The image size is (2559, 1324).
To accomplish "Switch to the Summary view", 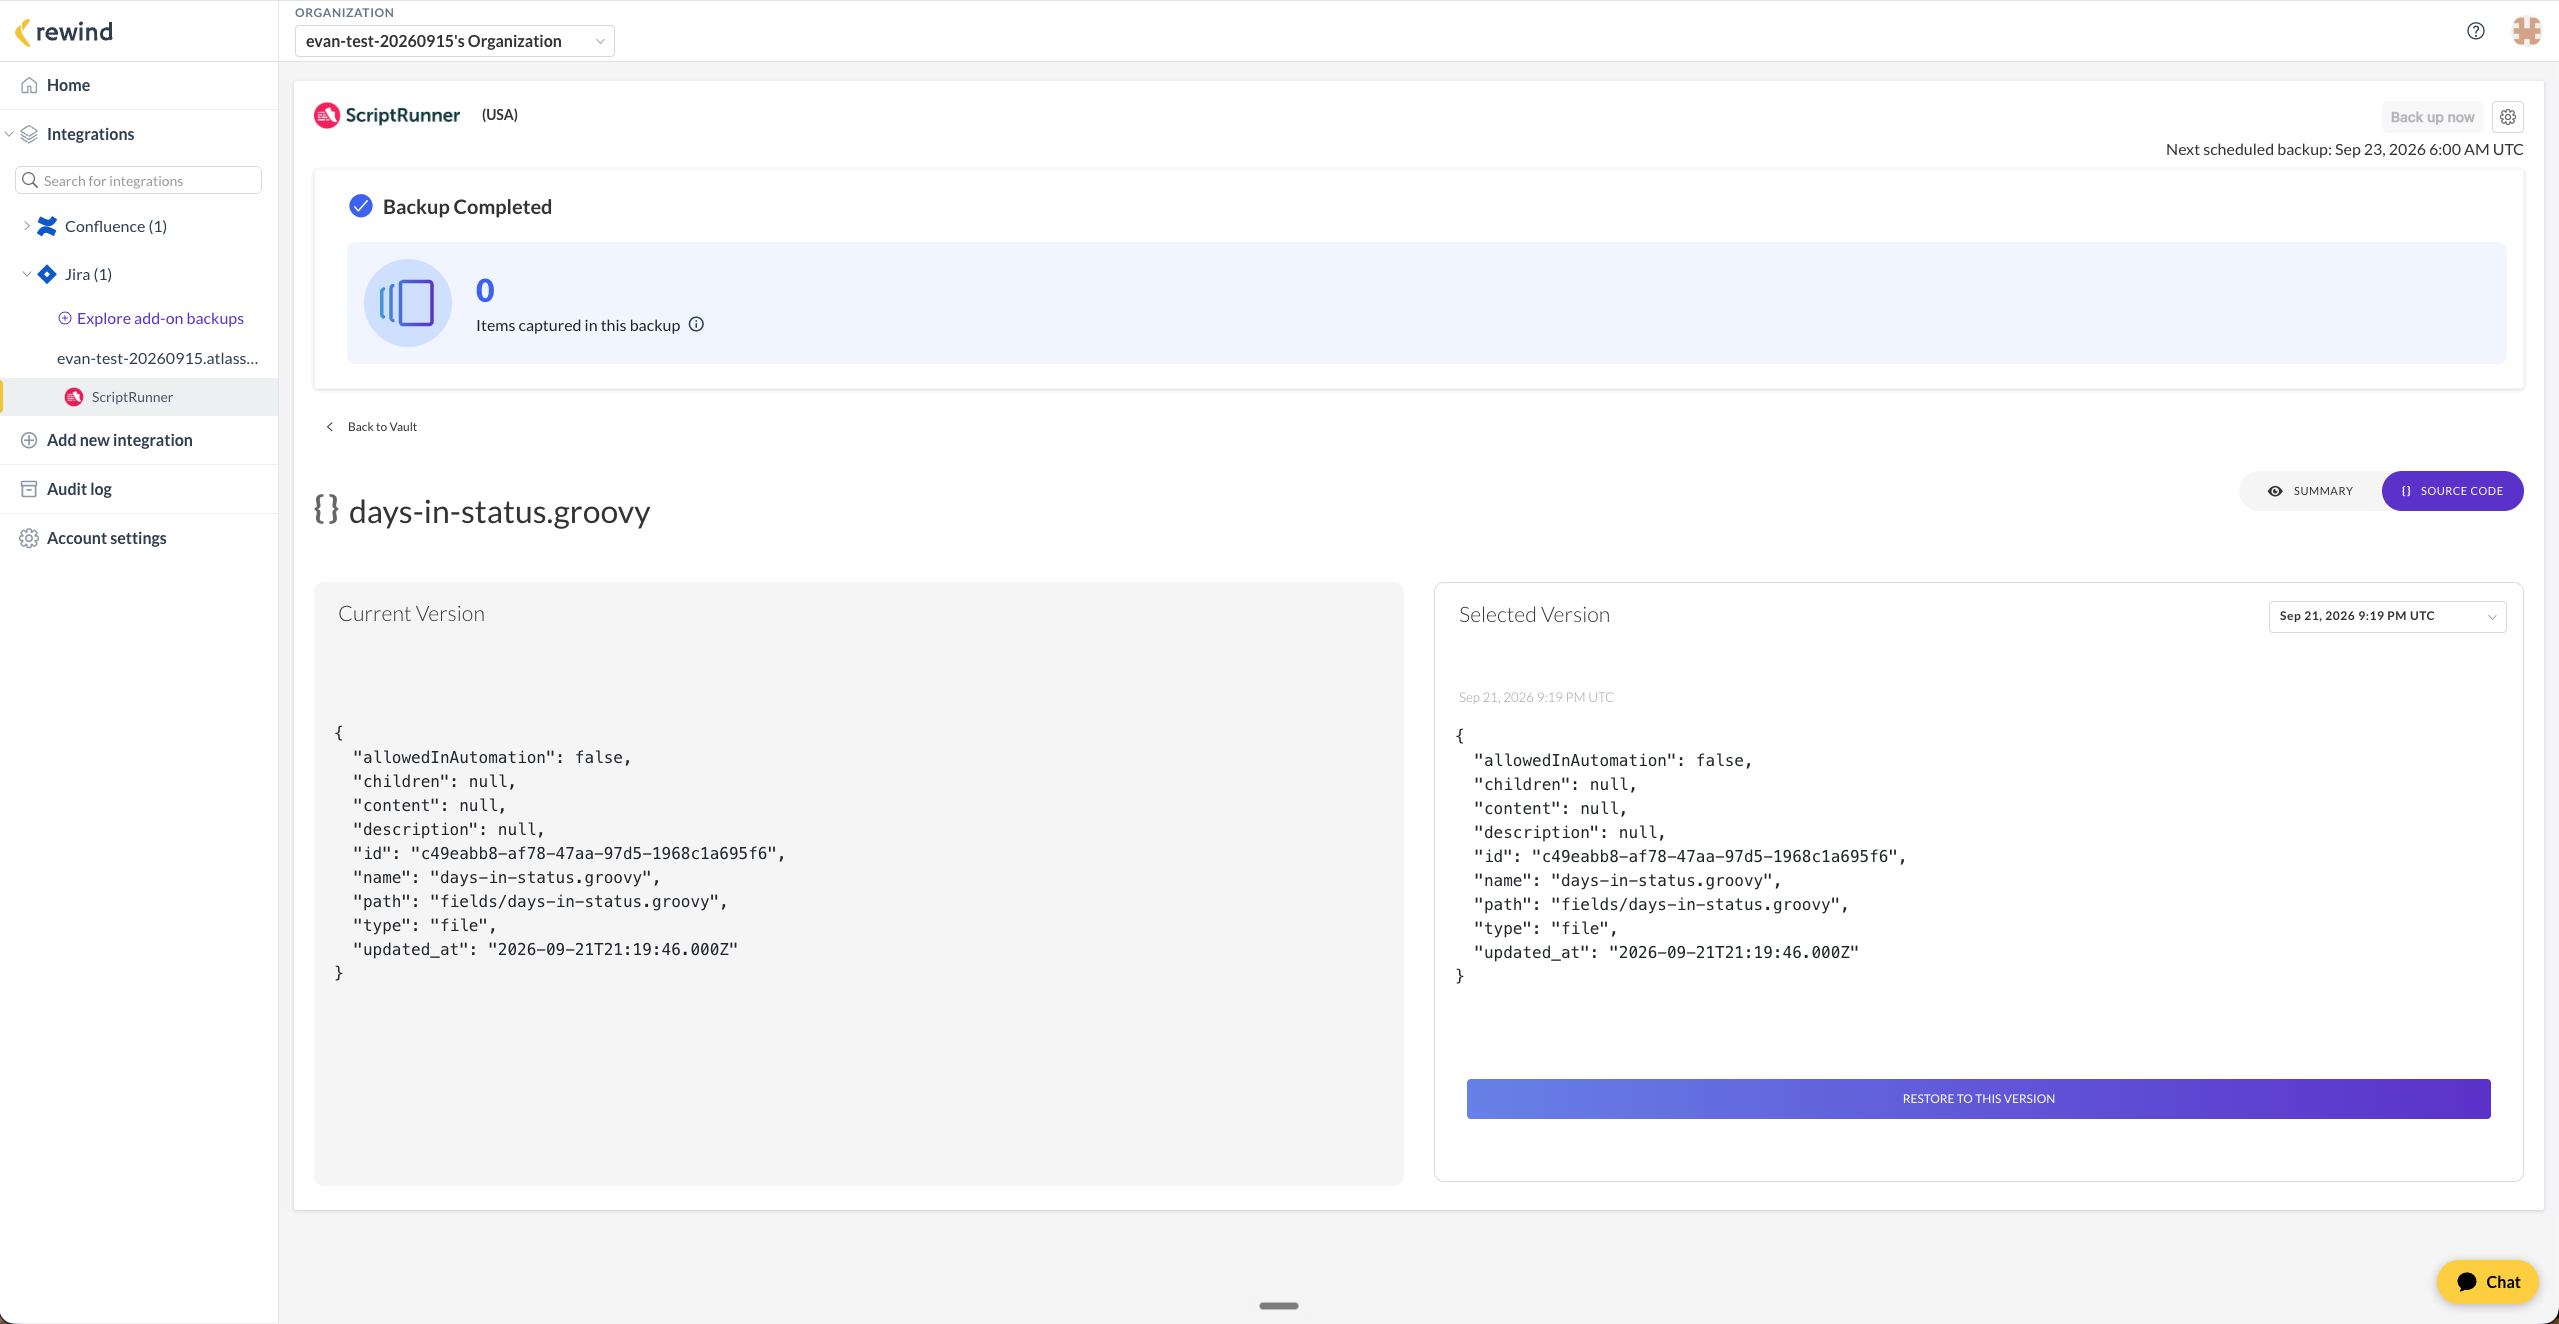I will click(2311, 491).
